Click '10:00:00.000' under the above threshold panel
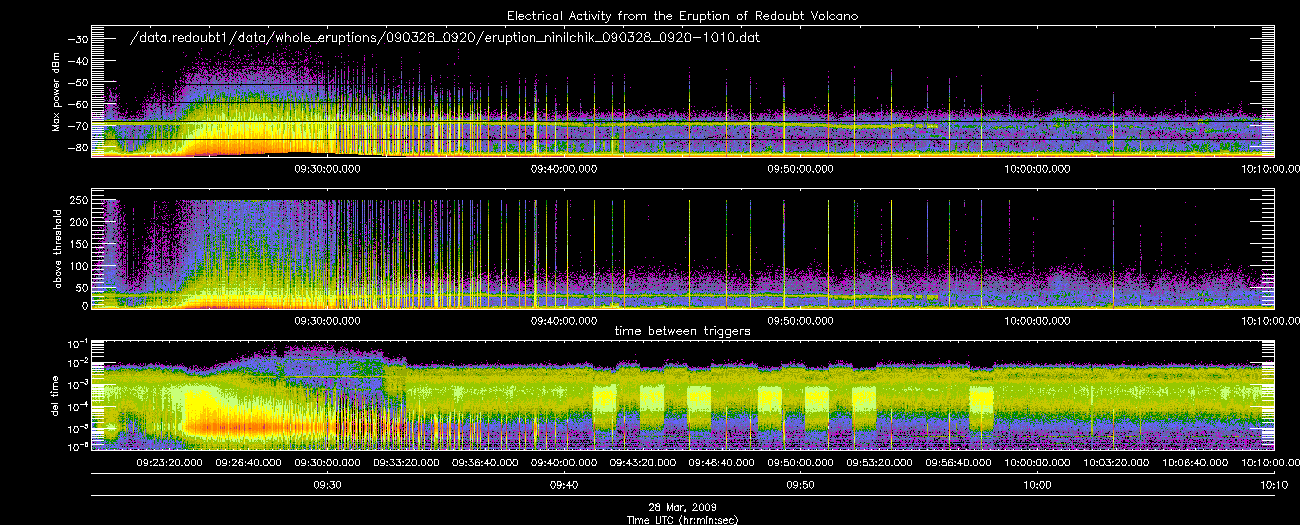This screenshot has width=1300, height=525. pos(1036,321)
